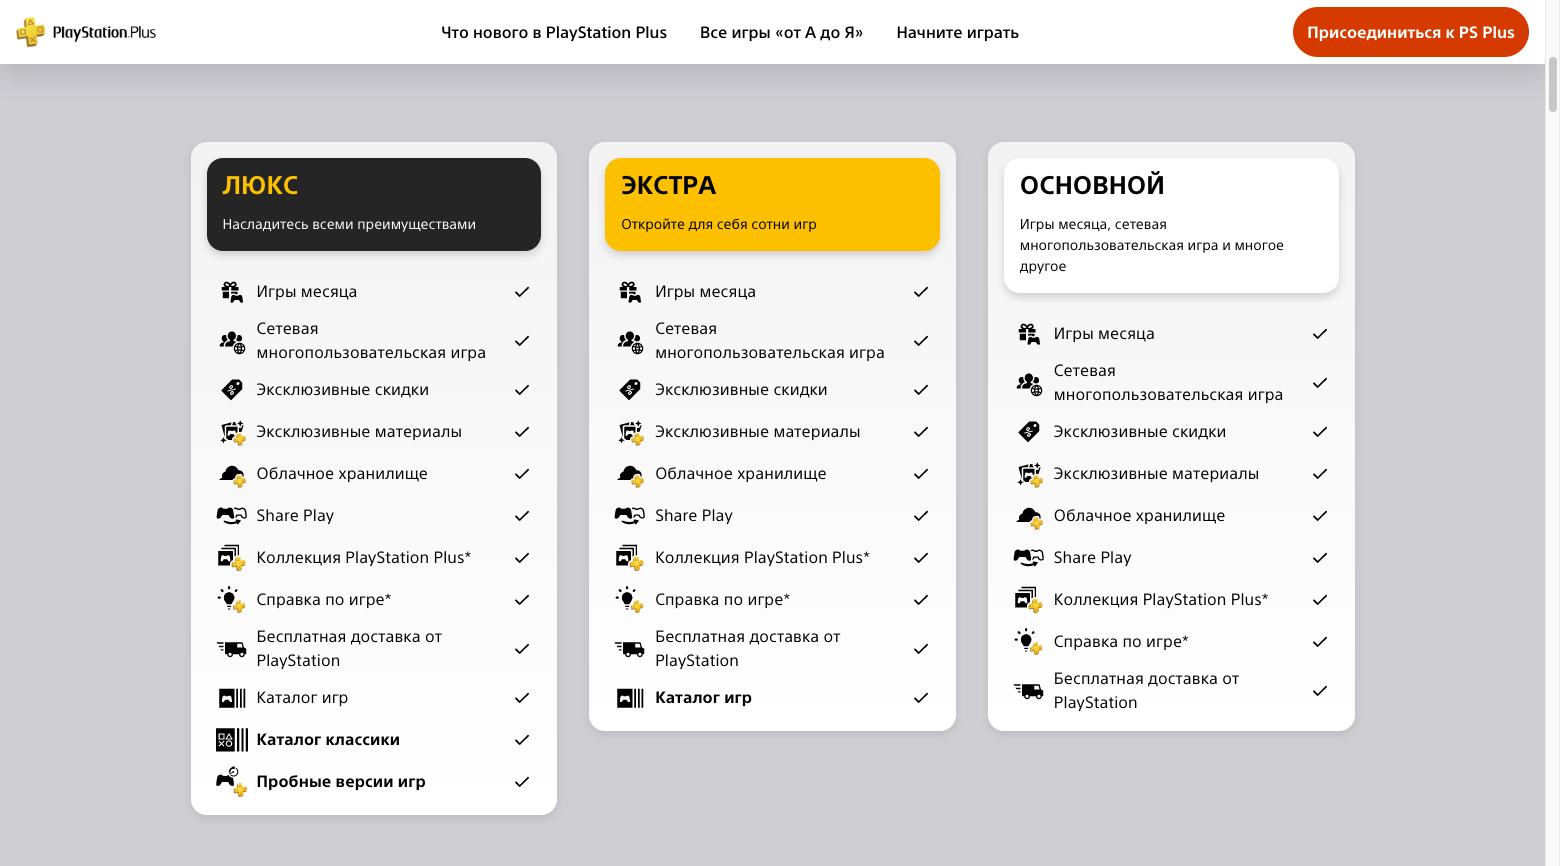Click "Игры месяца" icon in ЭКСТРА column
1560x866 pixels.
(630, 292)
